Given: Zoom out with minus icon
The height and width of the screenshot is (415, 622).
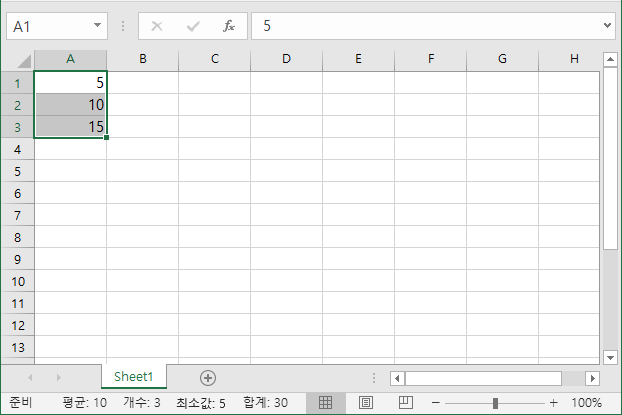Looking at the screenshot, I should [x=436, y=403].
